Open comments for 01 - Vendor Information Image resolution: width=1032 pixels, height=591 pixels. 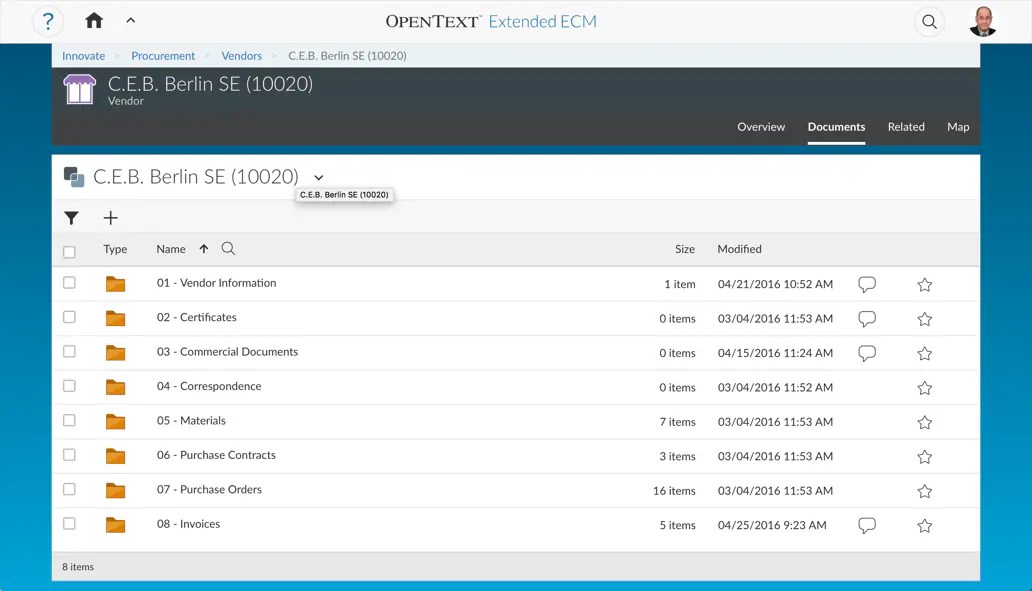click(866, 284)
